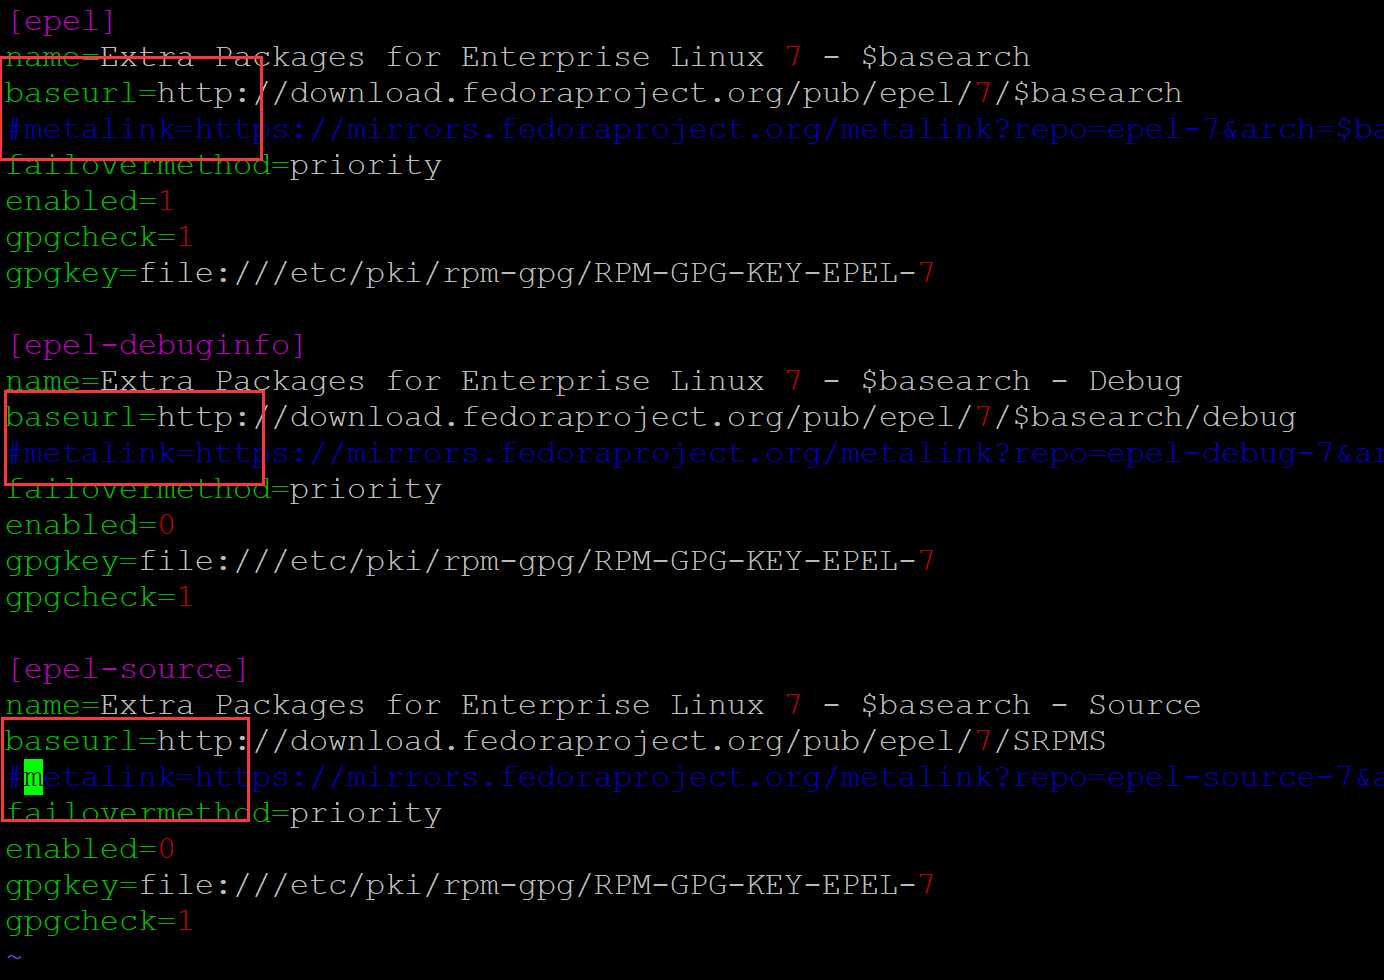This screenshot has width=1384, height=980.
Task: Click the green cursor block on the epel-source metalink line
Action: (33, 777)
